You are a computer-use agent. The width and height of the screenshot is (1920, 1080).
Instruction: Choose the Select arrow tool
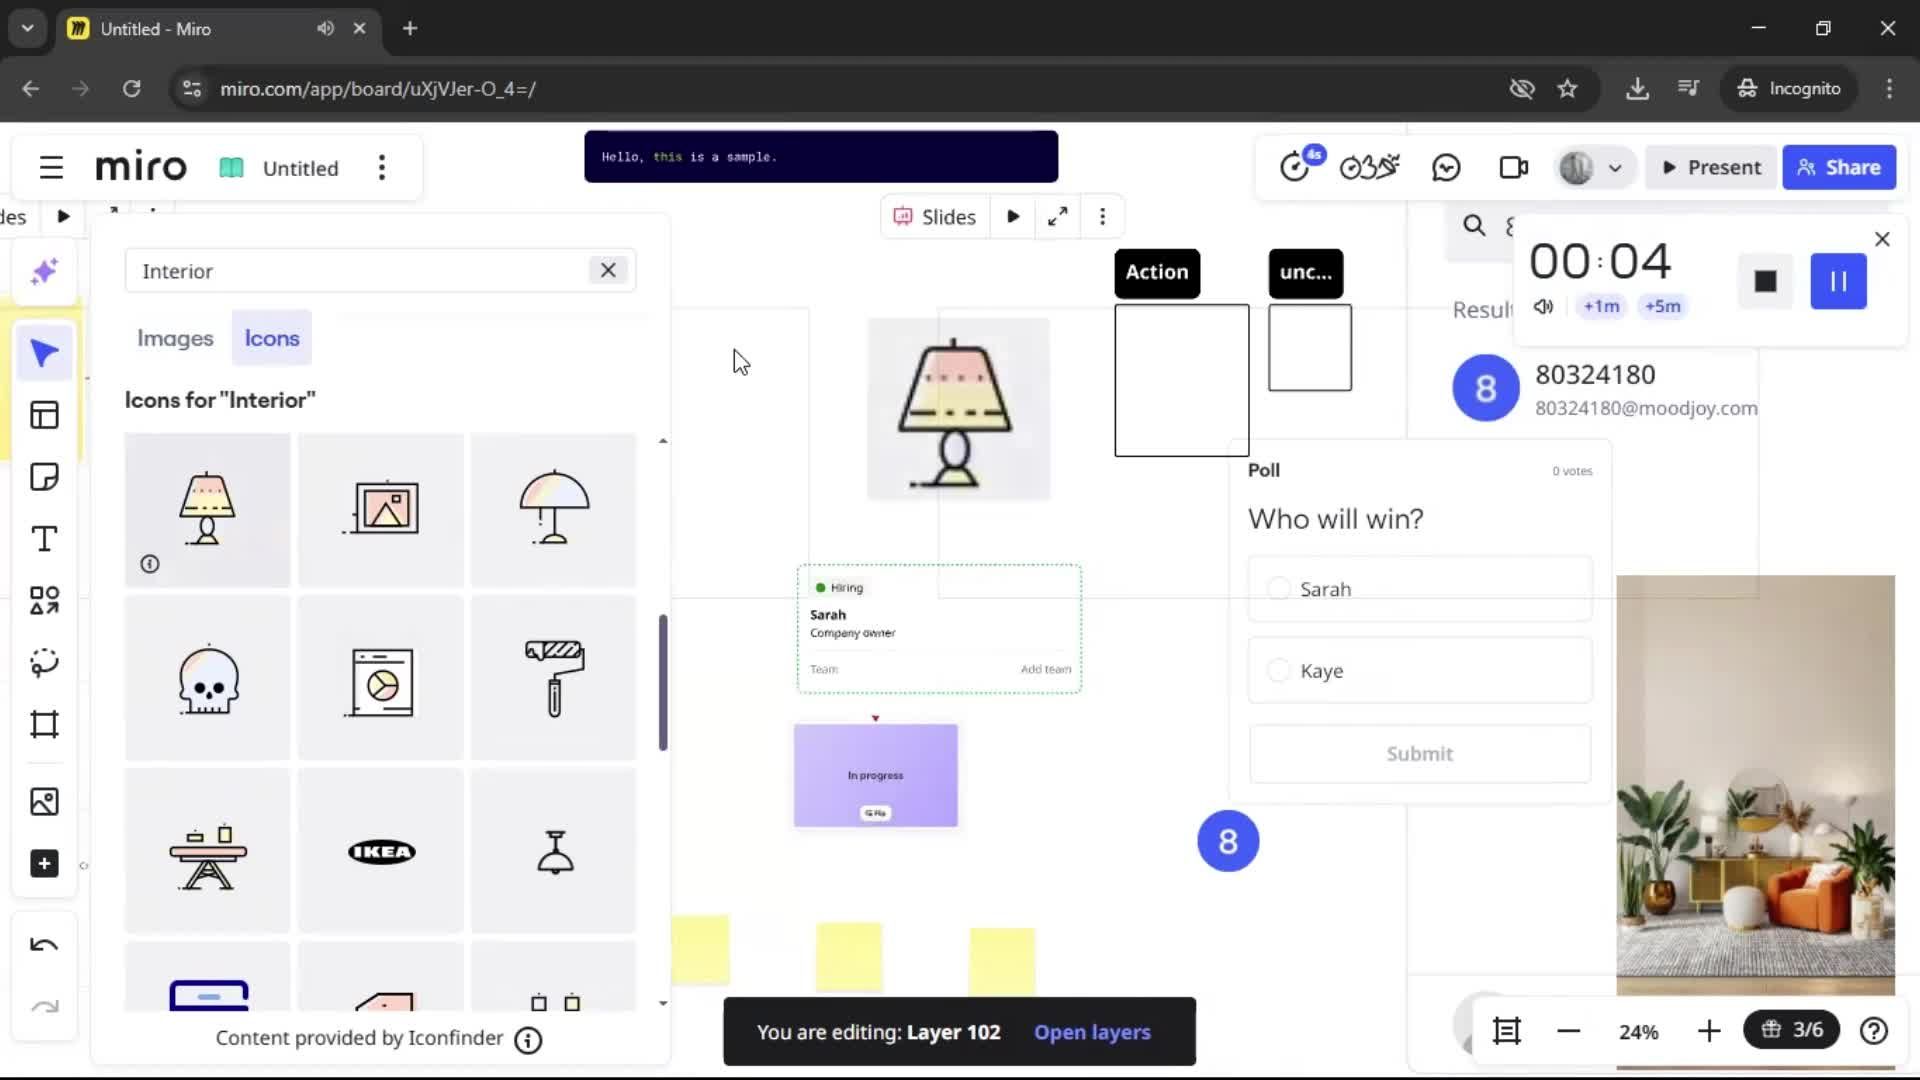[44, 353]
